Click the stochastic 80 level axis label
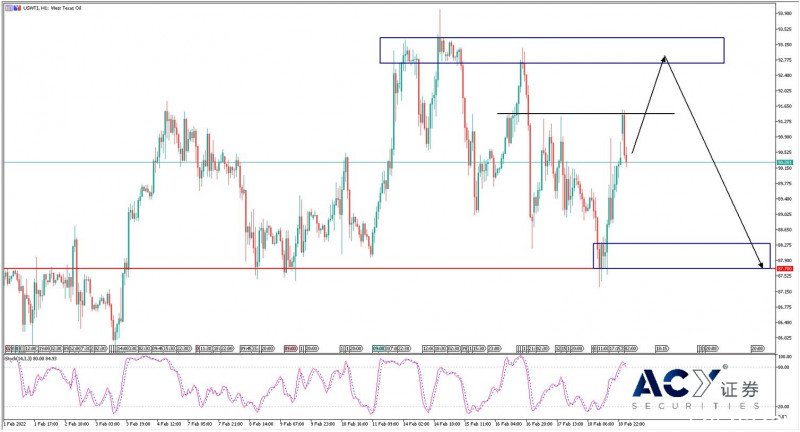The width and height of the screenshot is (800, 432). pyautogui.click(x=783, y=367)
